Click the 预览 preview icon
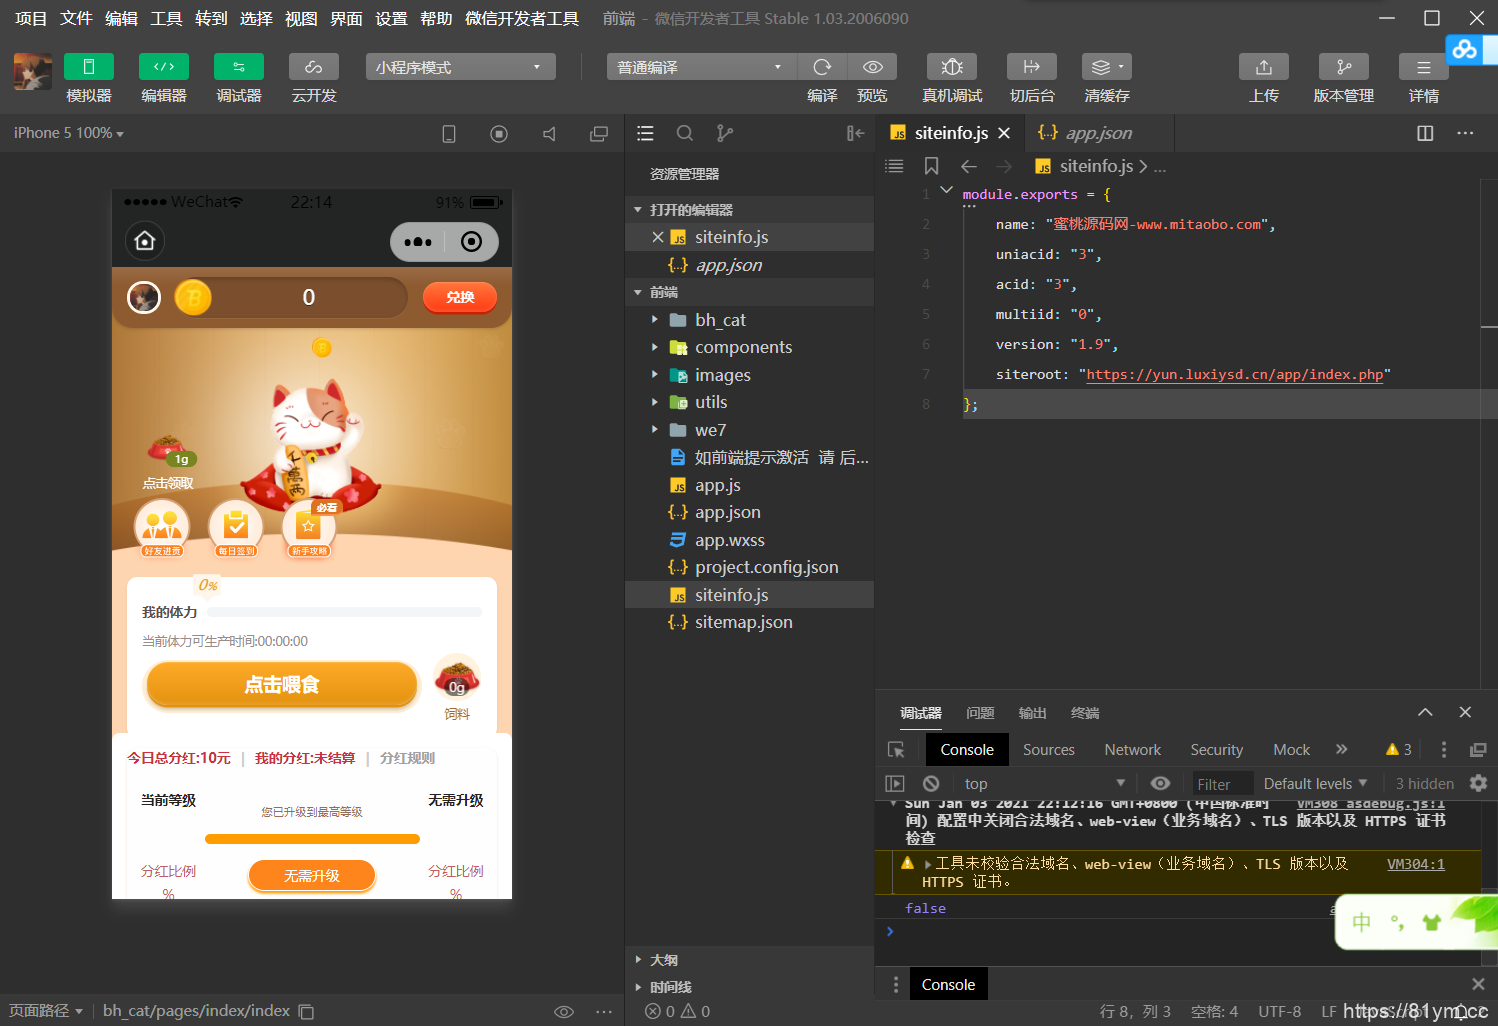The width and height of the screenshot is (1498, 1026). point(871,66)
